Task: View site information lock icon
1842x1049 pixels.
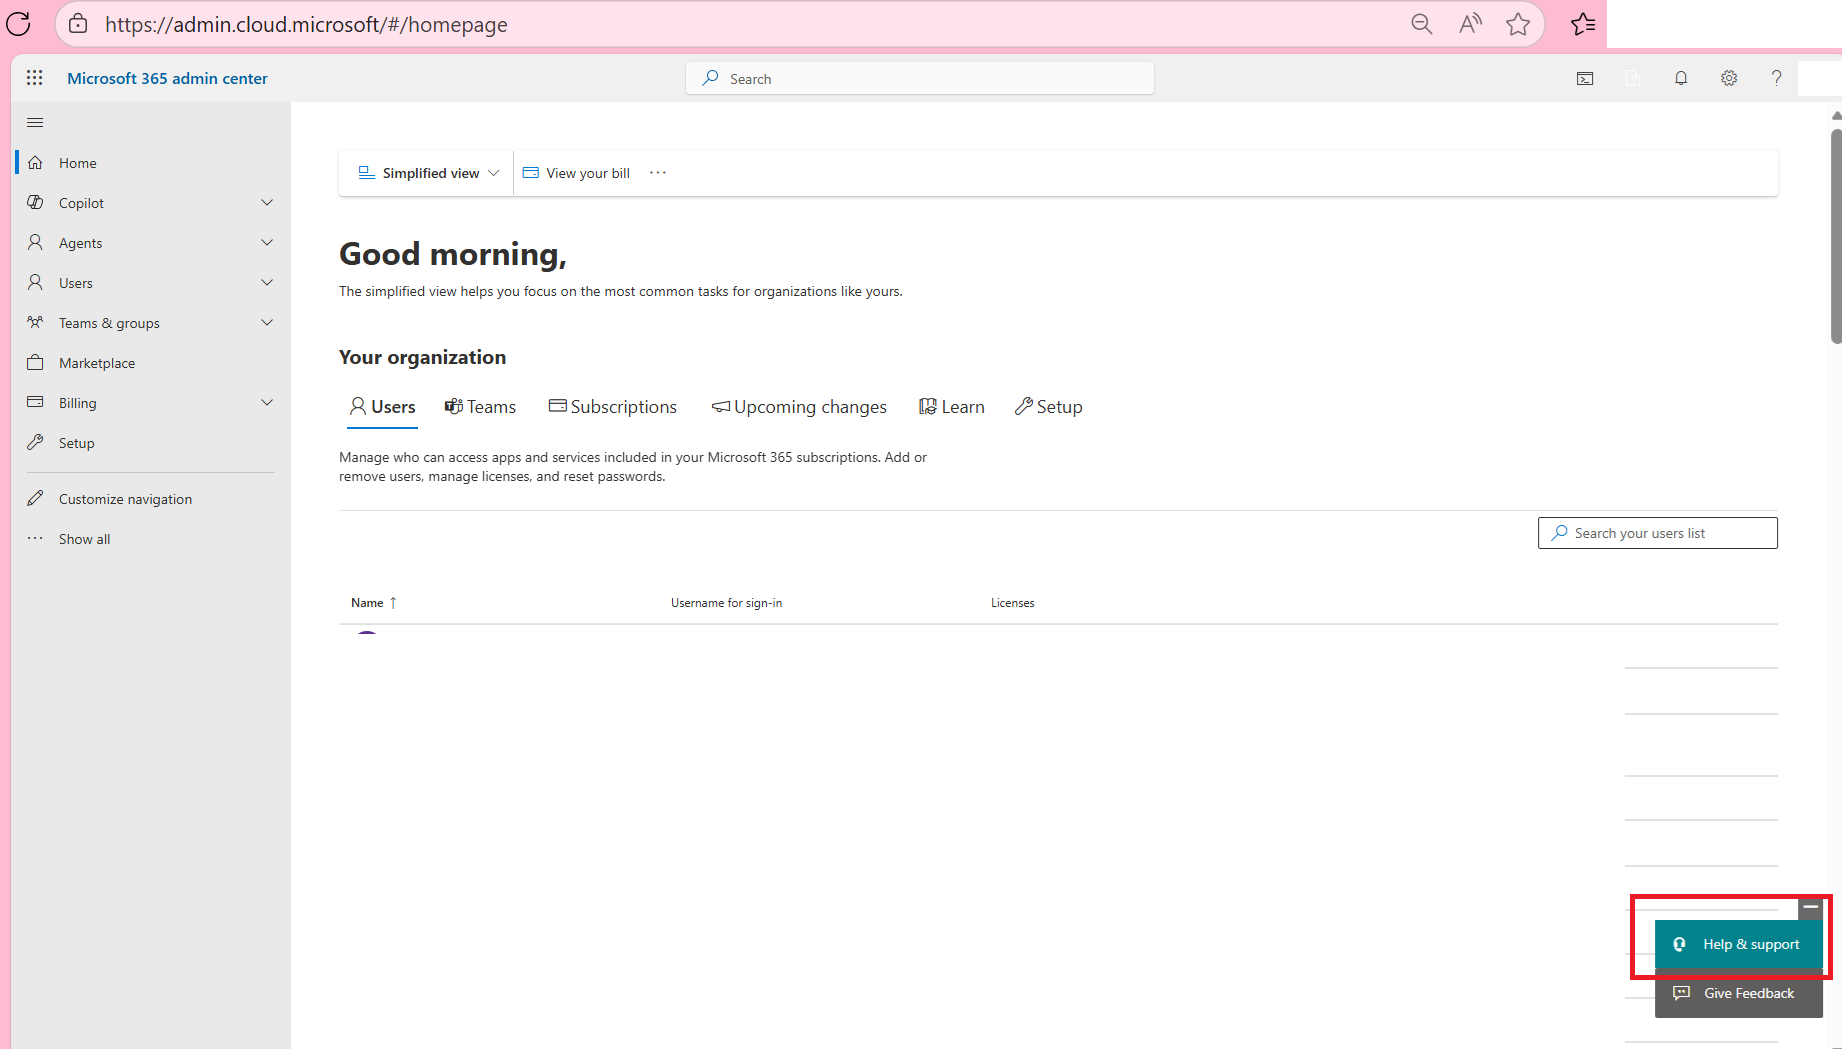Action: click(x=78, y=24)
